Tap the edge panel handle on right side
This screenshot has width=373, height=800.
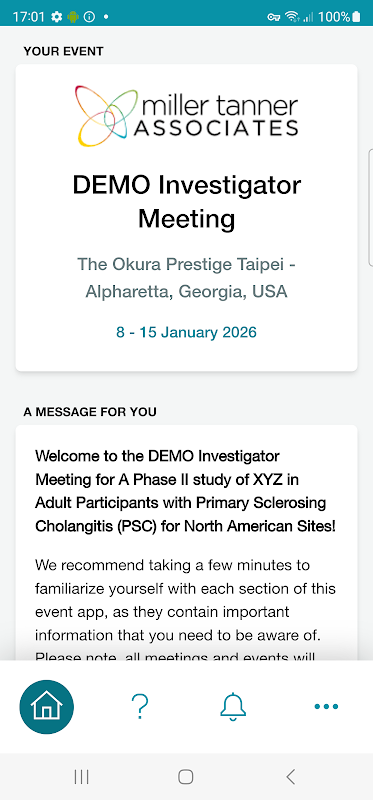[370, 208]
